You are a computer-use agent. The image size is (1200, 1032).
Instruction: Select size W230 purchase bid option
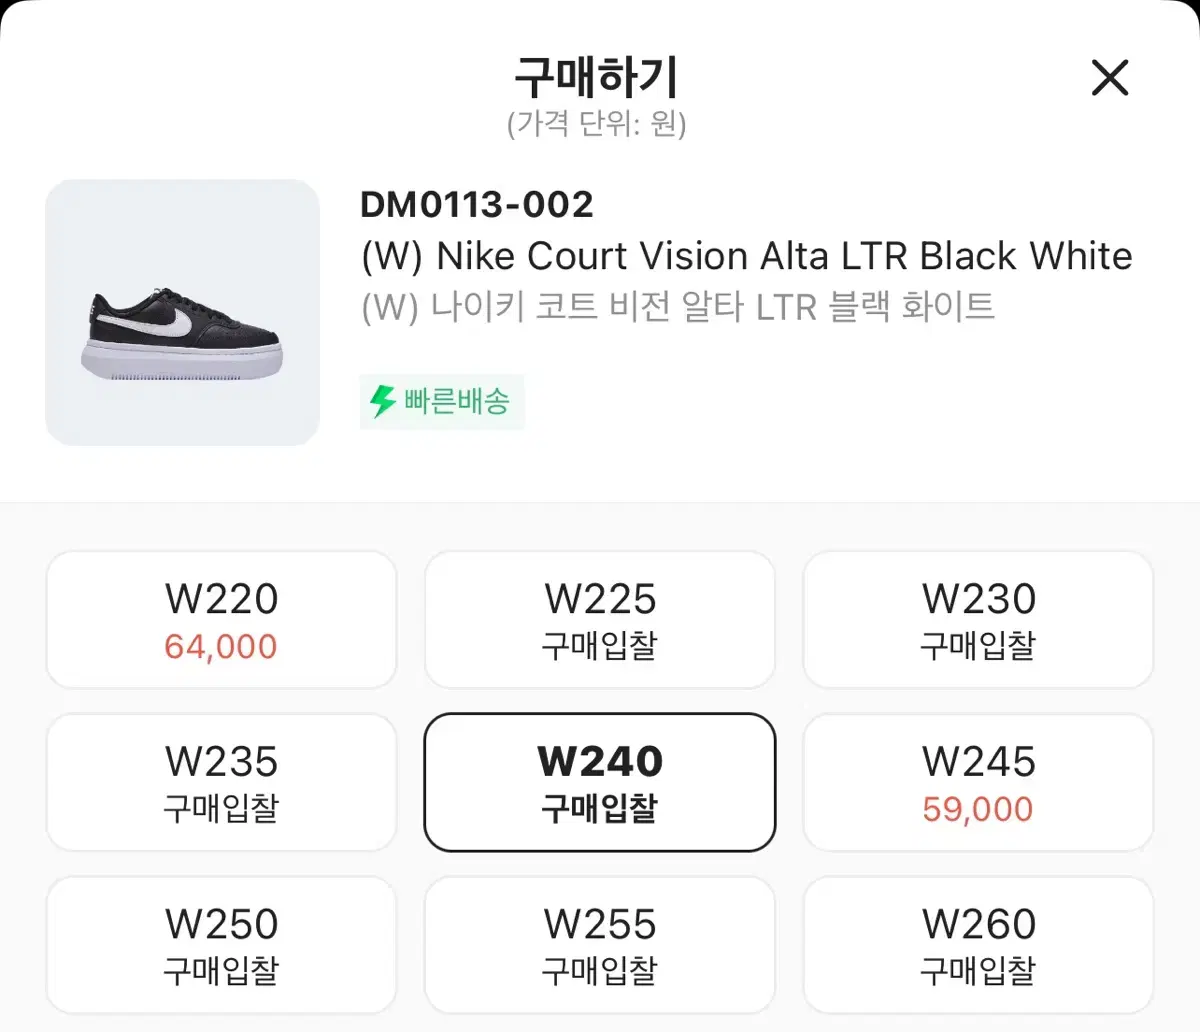(x=978, y=619)
